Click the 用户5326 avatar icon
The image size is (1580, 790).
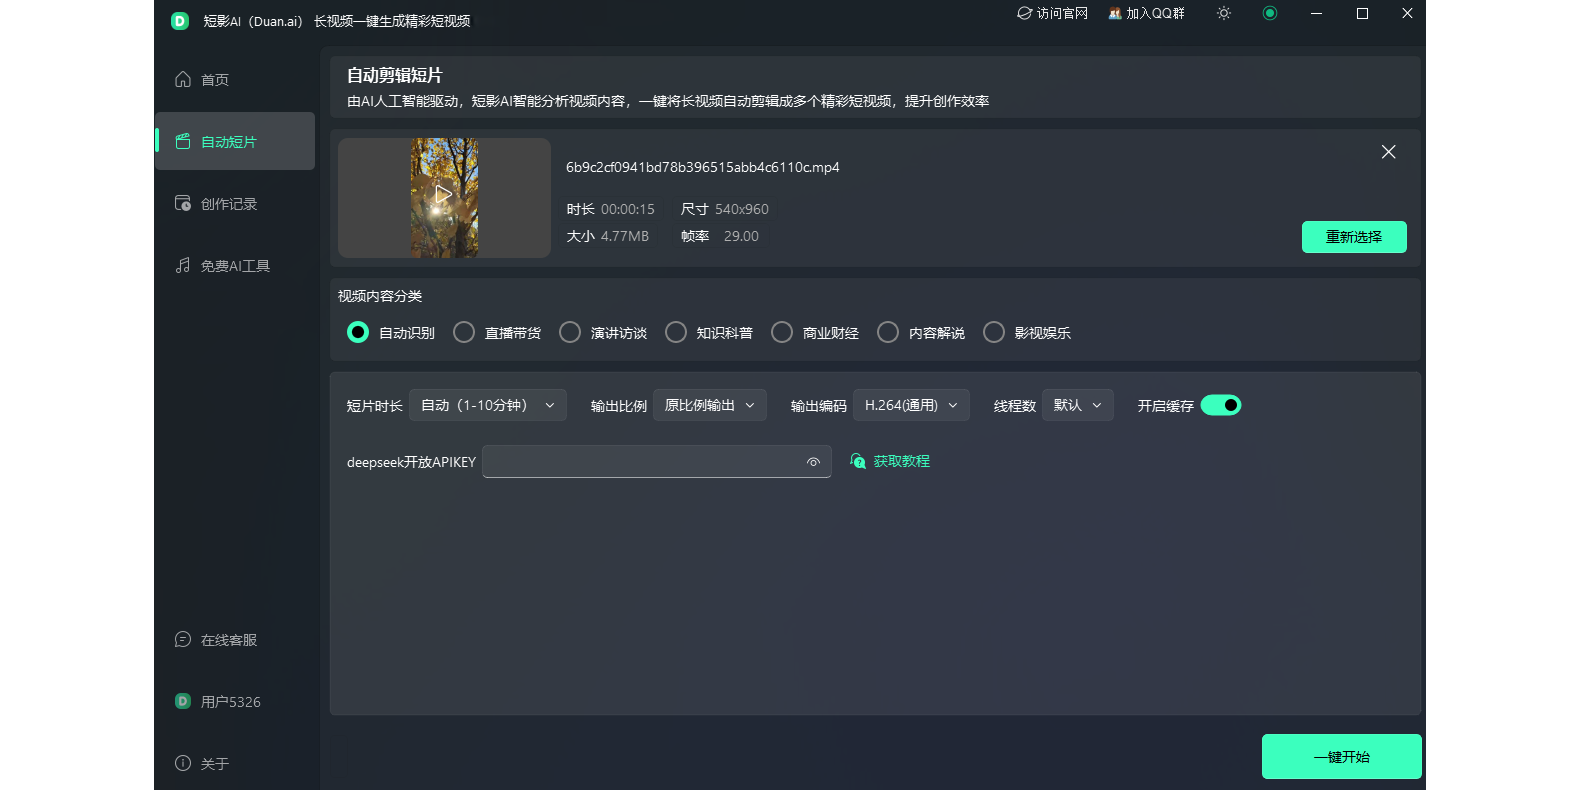tap(183, 702)
